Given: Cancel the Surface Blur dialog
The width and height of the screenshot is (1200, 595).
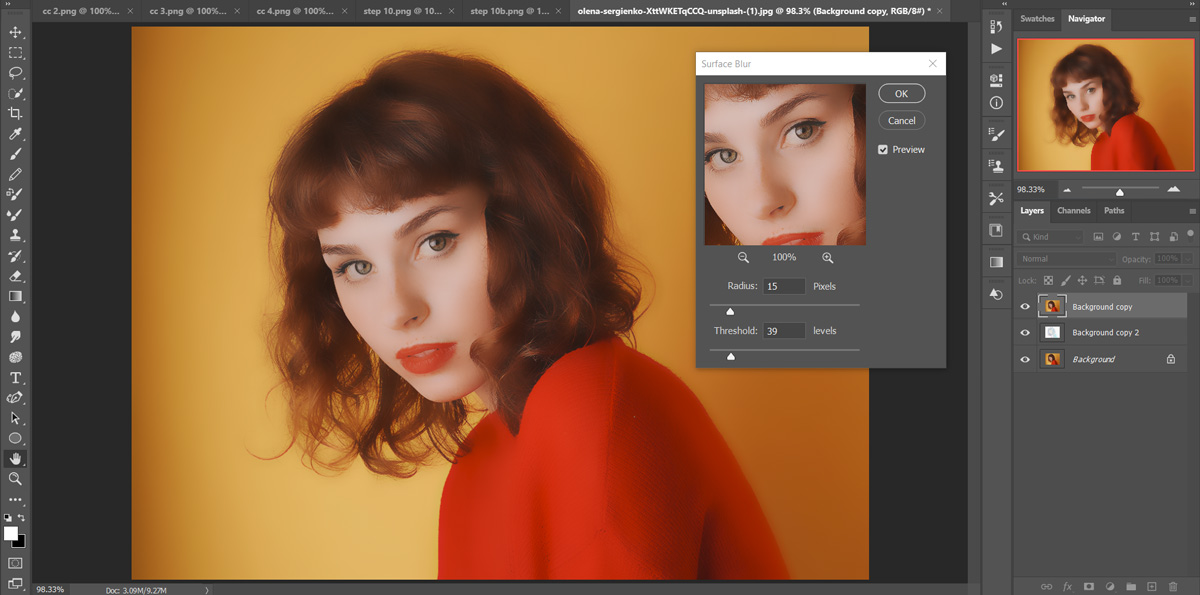Looking at the screenshot, I should click(x=901, y=120).
